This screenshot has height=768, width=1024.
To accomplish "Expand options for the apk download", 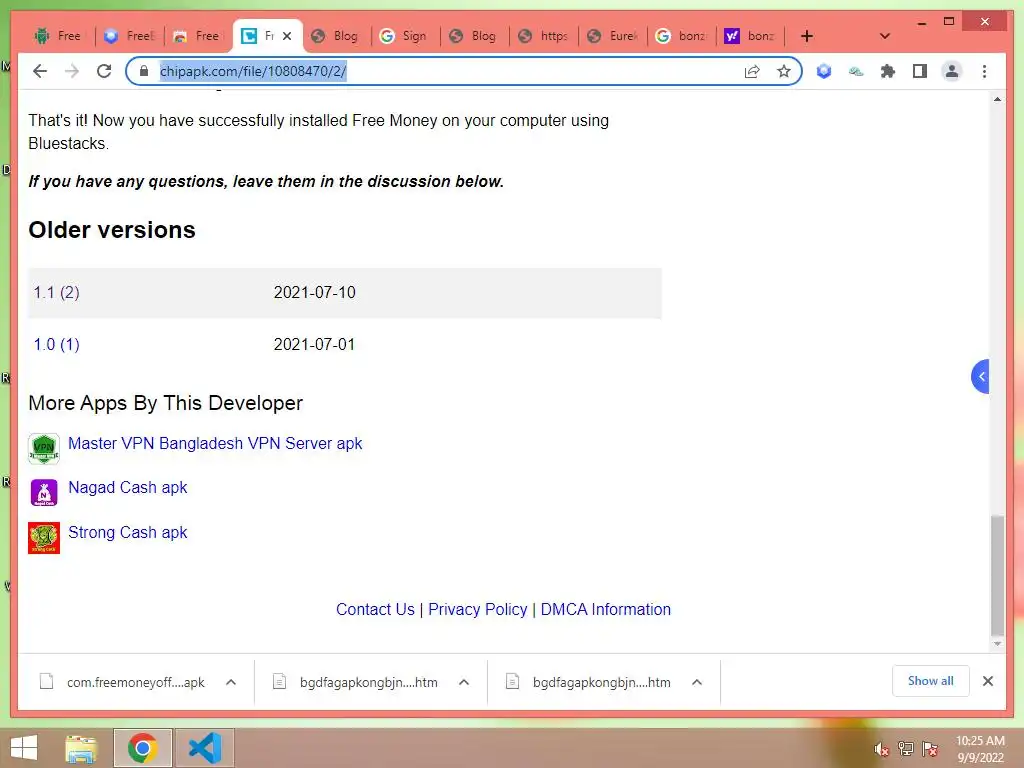I will (231, 682).
